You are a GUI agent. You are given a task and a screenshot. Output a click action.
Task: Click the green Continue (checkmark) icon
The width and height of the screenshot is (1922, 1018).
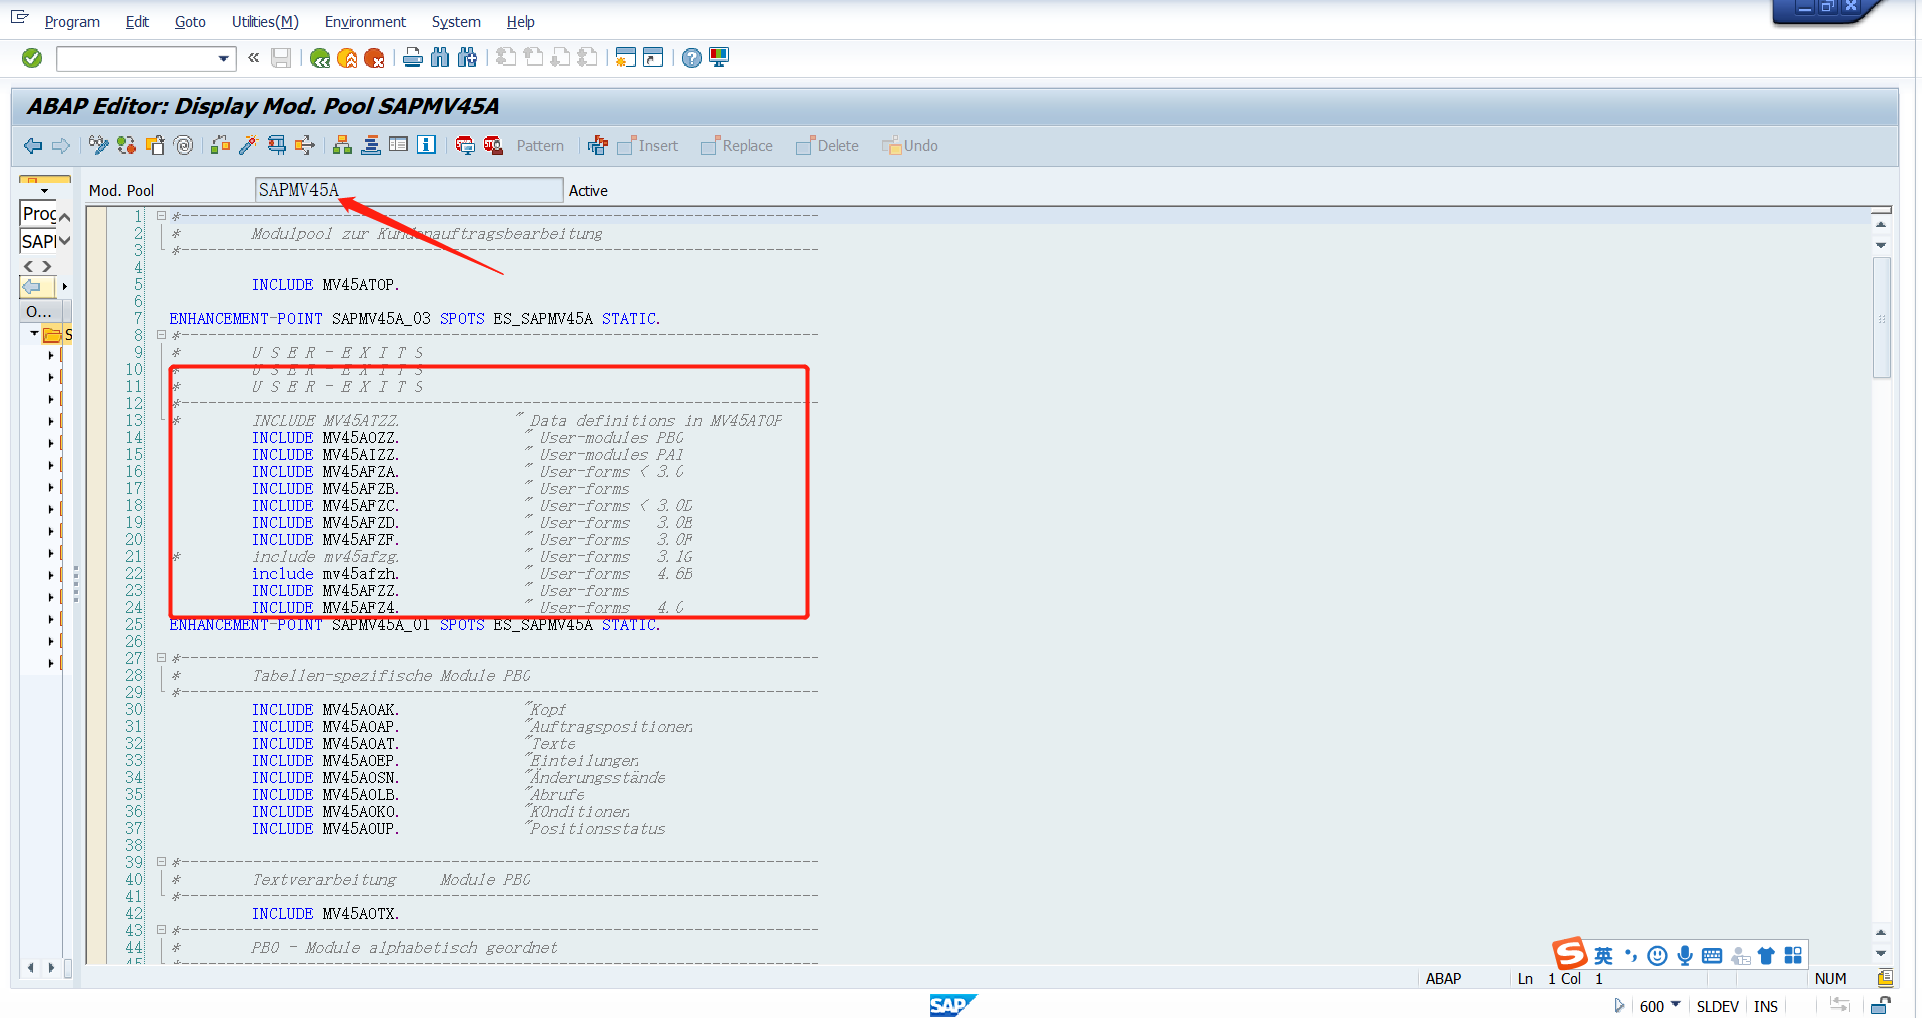click(31, 57)
